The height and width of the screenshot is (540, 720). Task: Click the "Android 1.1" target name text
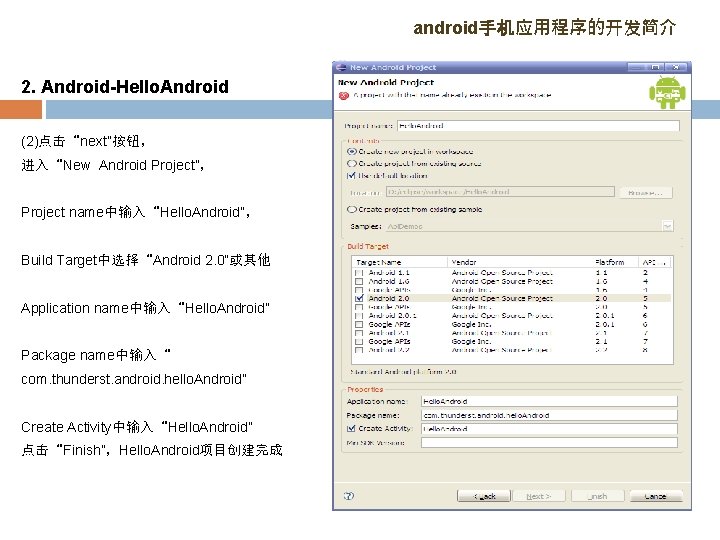(388, 273)
